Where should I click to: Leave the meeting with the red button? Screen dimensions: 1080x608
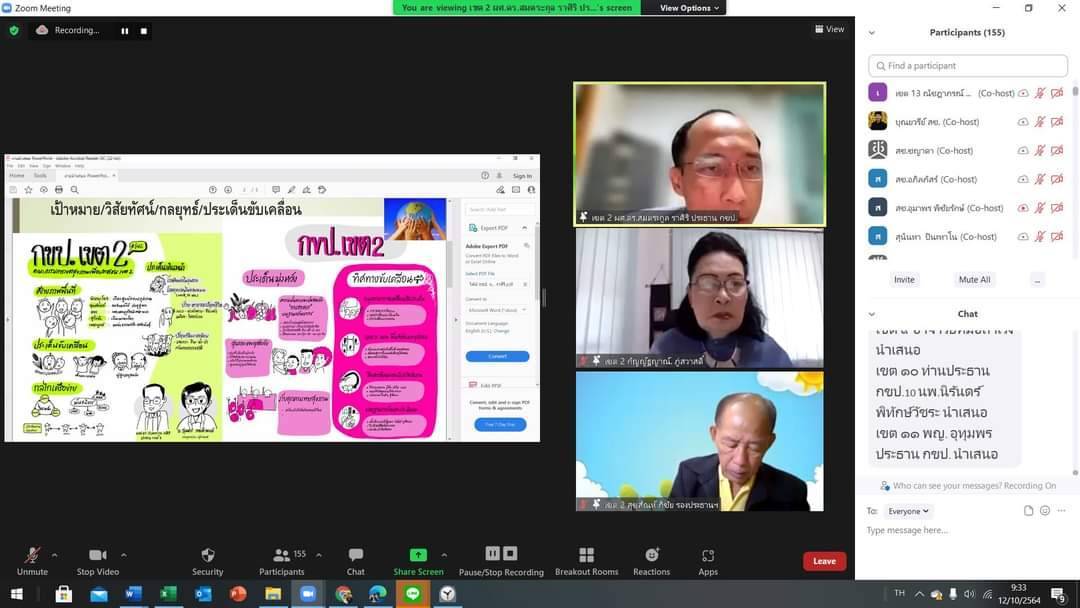[x=824, y=561]
